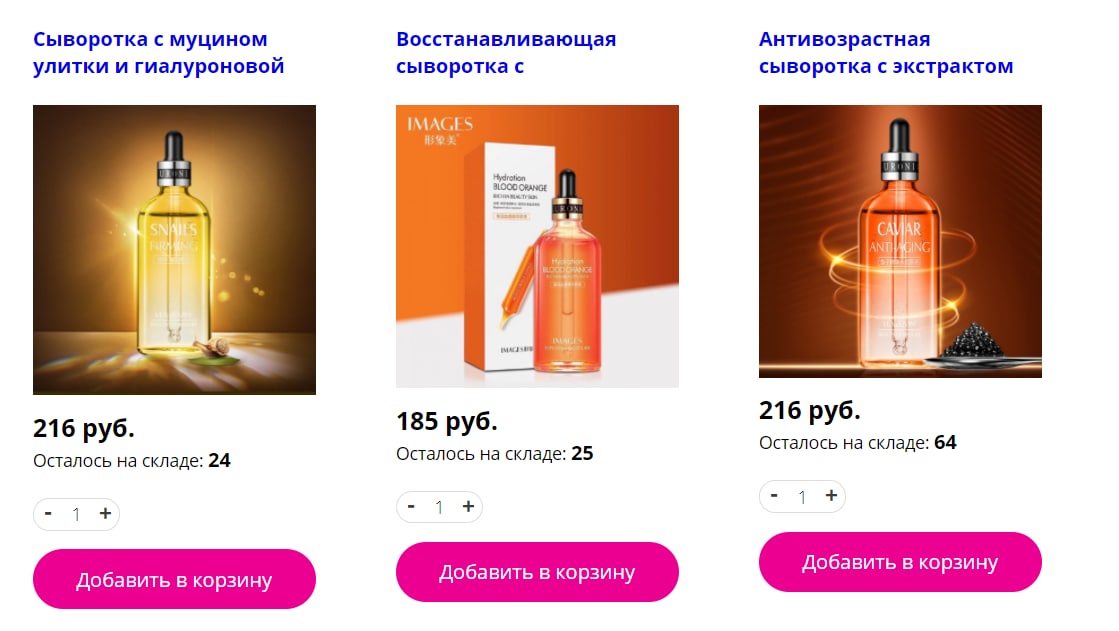Decrease quantity of the caviar anti-aging serum
This screenshot has width=1119, height=631.
pos(774,496)
